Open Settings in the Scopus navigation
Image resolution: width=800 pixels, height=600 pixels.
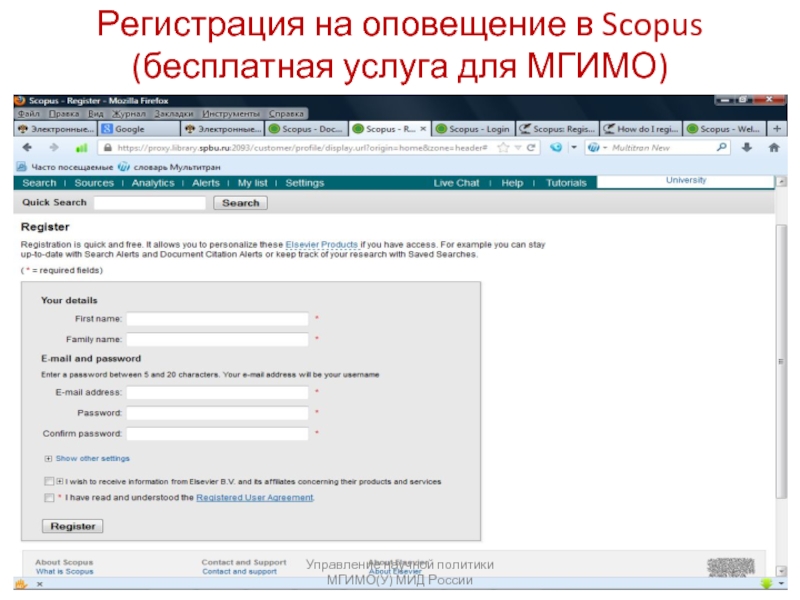[x=305, y=183]
